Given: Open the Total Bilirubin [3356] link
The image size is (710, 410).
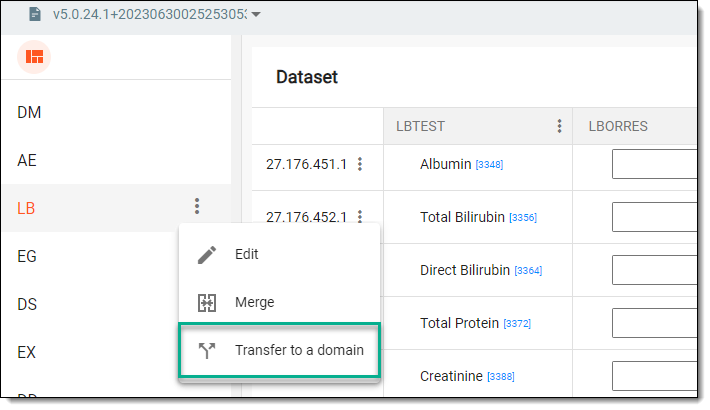Looking at the screenshot, I should coord(523,217).
